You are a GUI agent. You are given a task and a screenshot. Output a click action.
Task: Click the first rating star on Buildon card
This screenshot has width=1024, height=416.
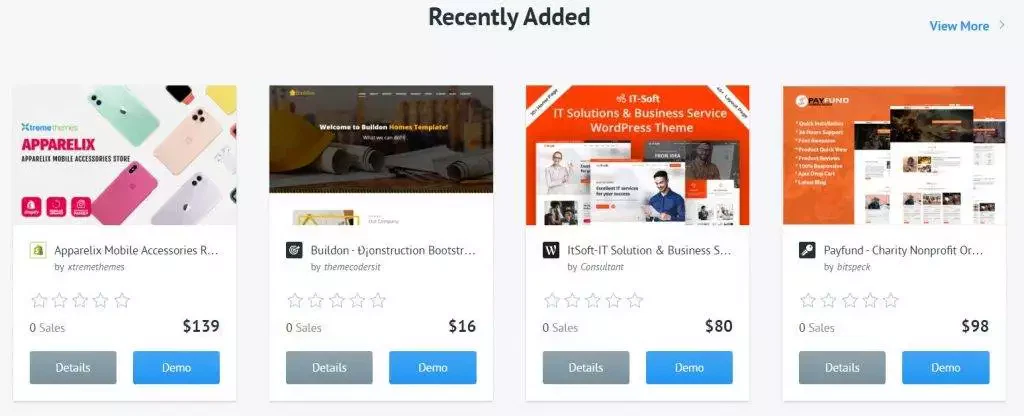pyautogui.click(x=295, y=300)
